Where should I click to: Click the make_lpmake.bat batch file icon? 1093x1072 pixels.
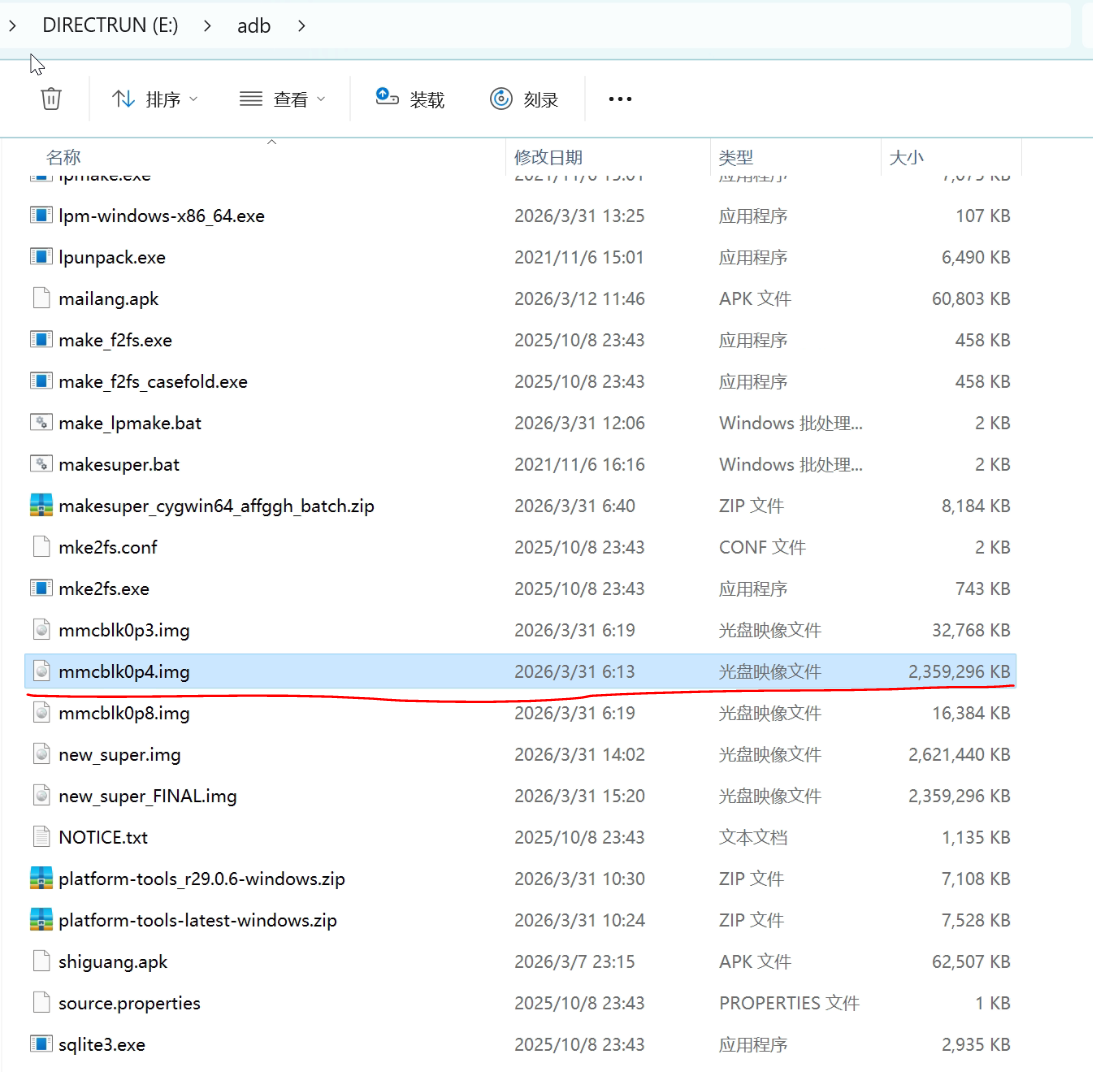(41, 423)
